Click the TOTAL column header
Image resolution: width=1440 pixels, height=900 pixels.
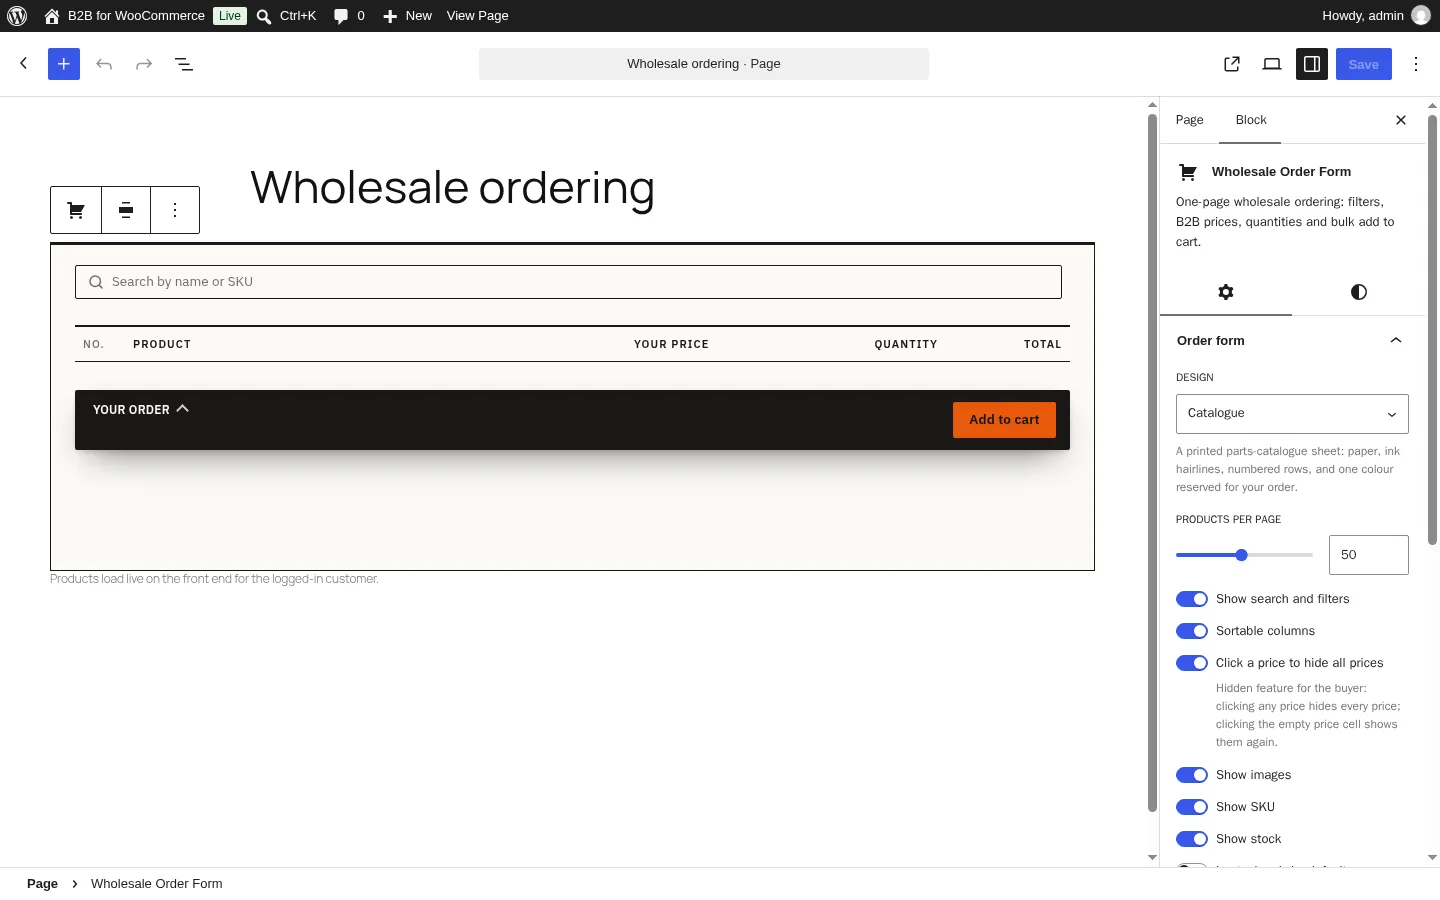click(x=1042, y=344)
